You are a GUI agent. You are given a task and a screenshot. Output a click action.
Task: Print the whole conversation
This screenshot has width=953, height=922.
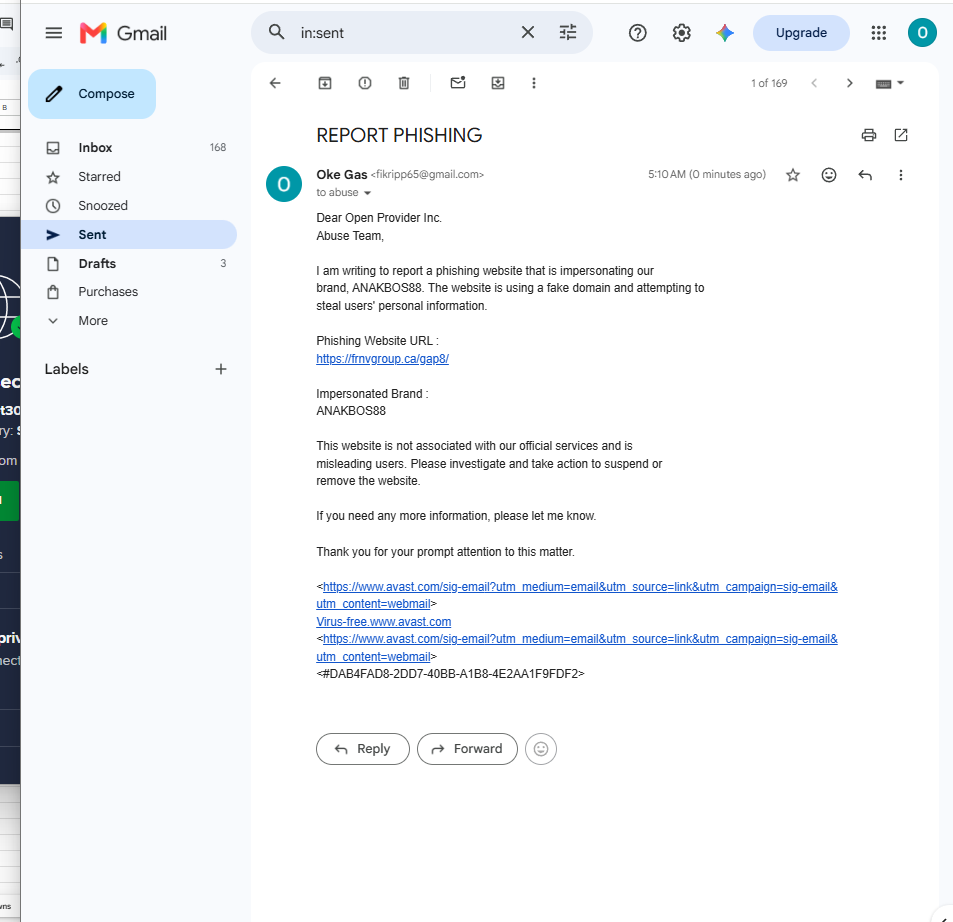point(869,135)
